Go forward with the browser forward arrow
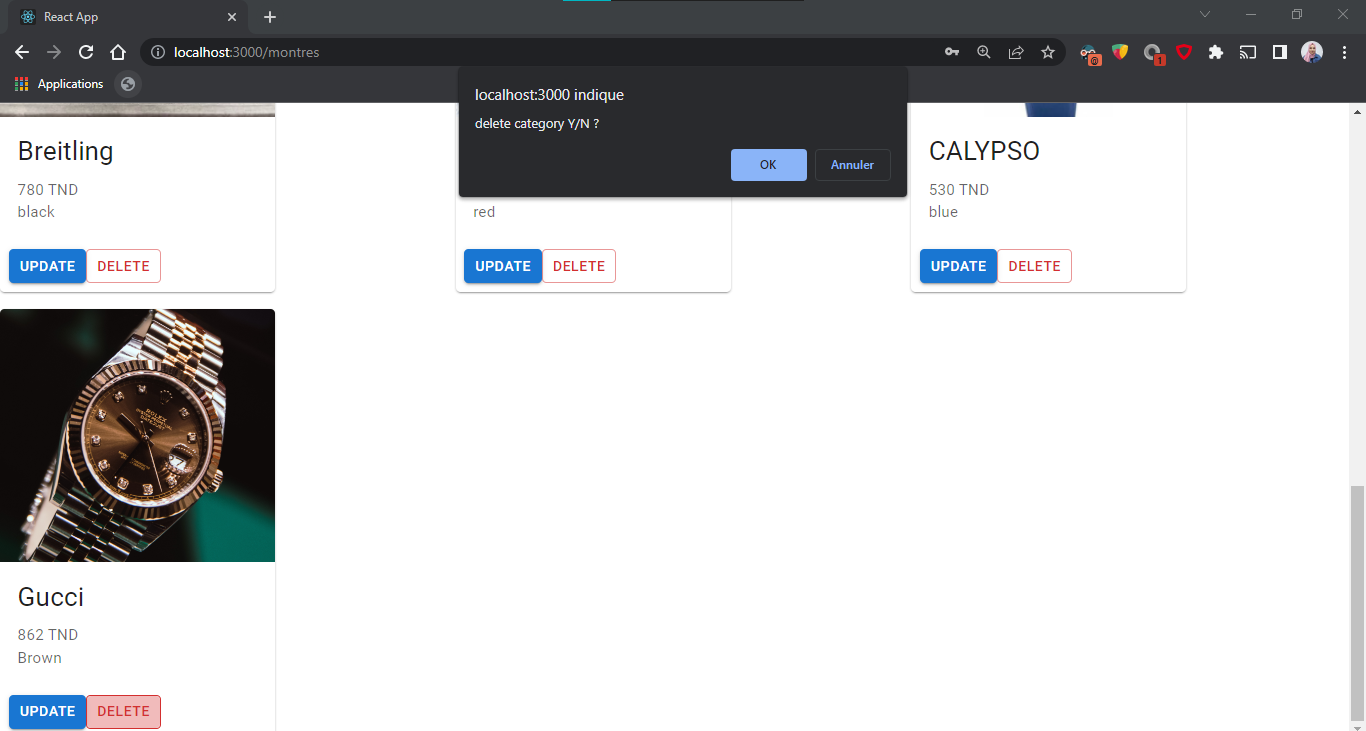This screenshot has width=1366, height=731. click(54, 52)
